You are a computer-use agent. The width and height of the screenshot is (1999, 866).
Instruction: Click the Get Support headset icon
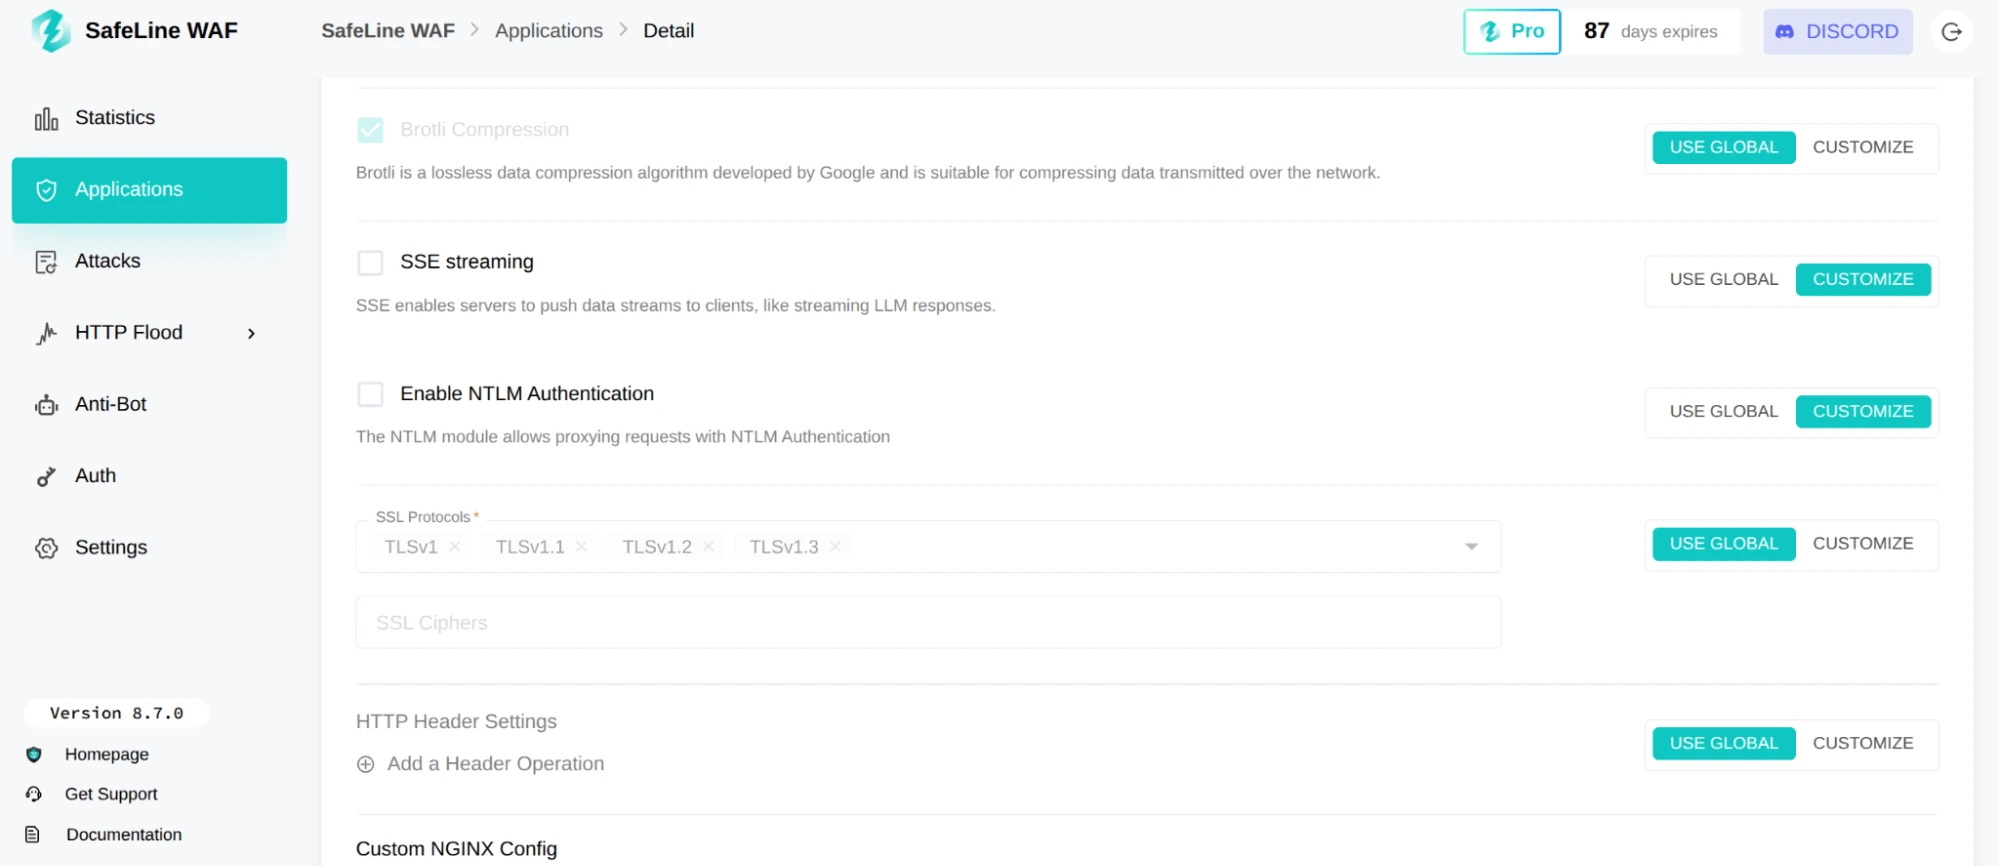tap(34, 794)
